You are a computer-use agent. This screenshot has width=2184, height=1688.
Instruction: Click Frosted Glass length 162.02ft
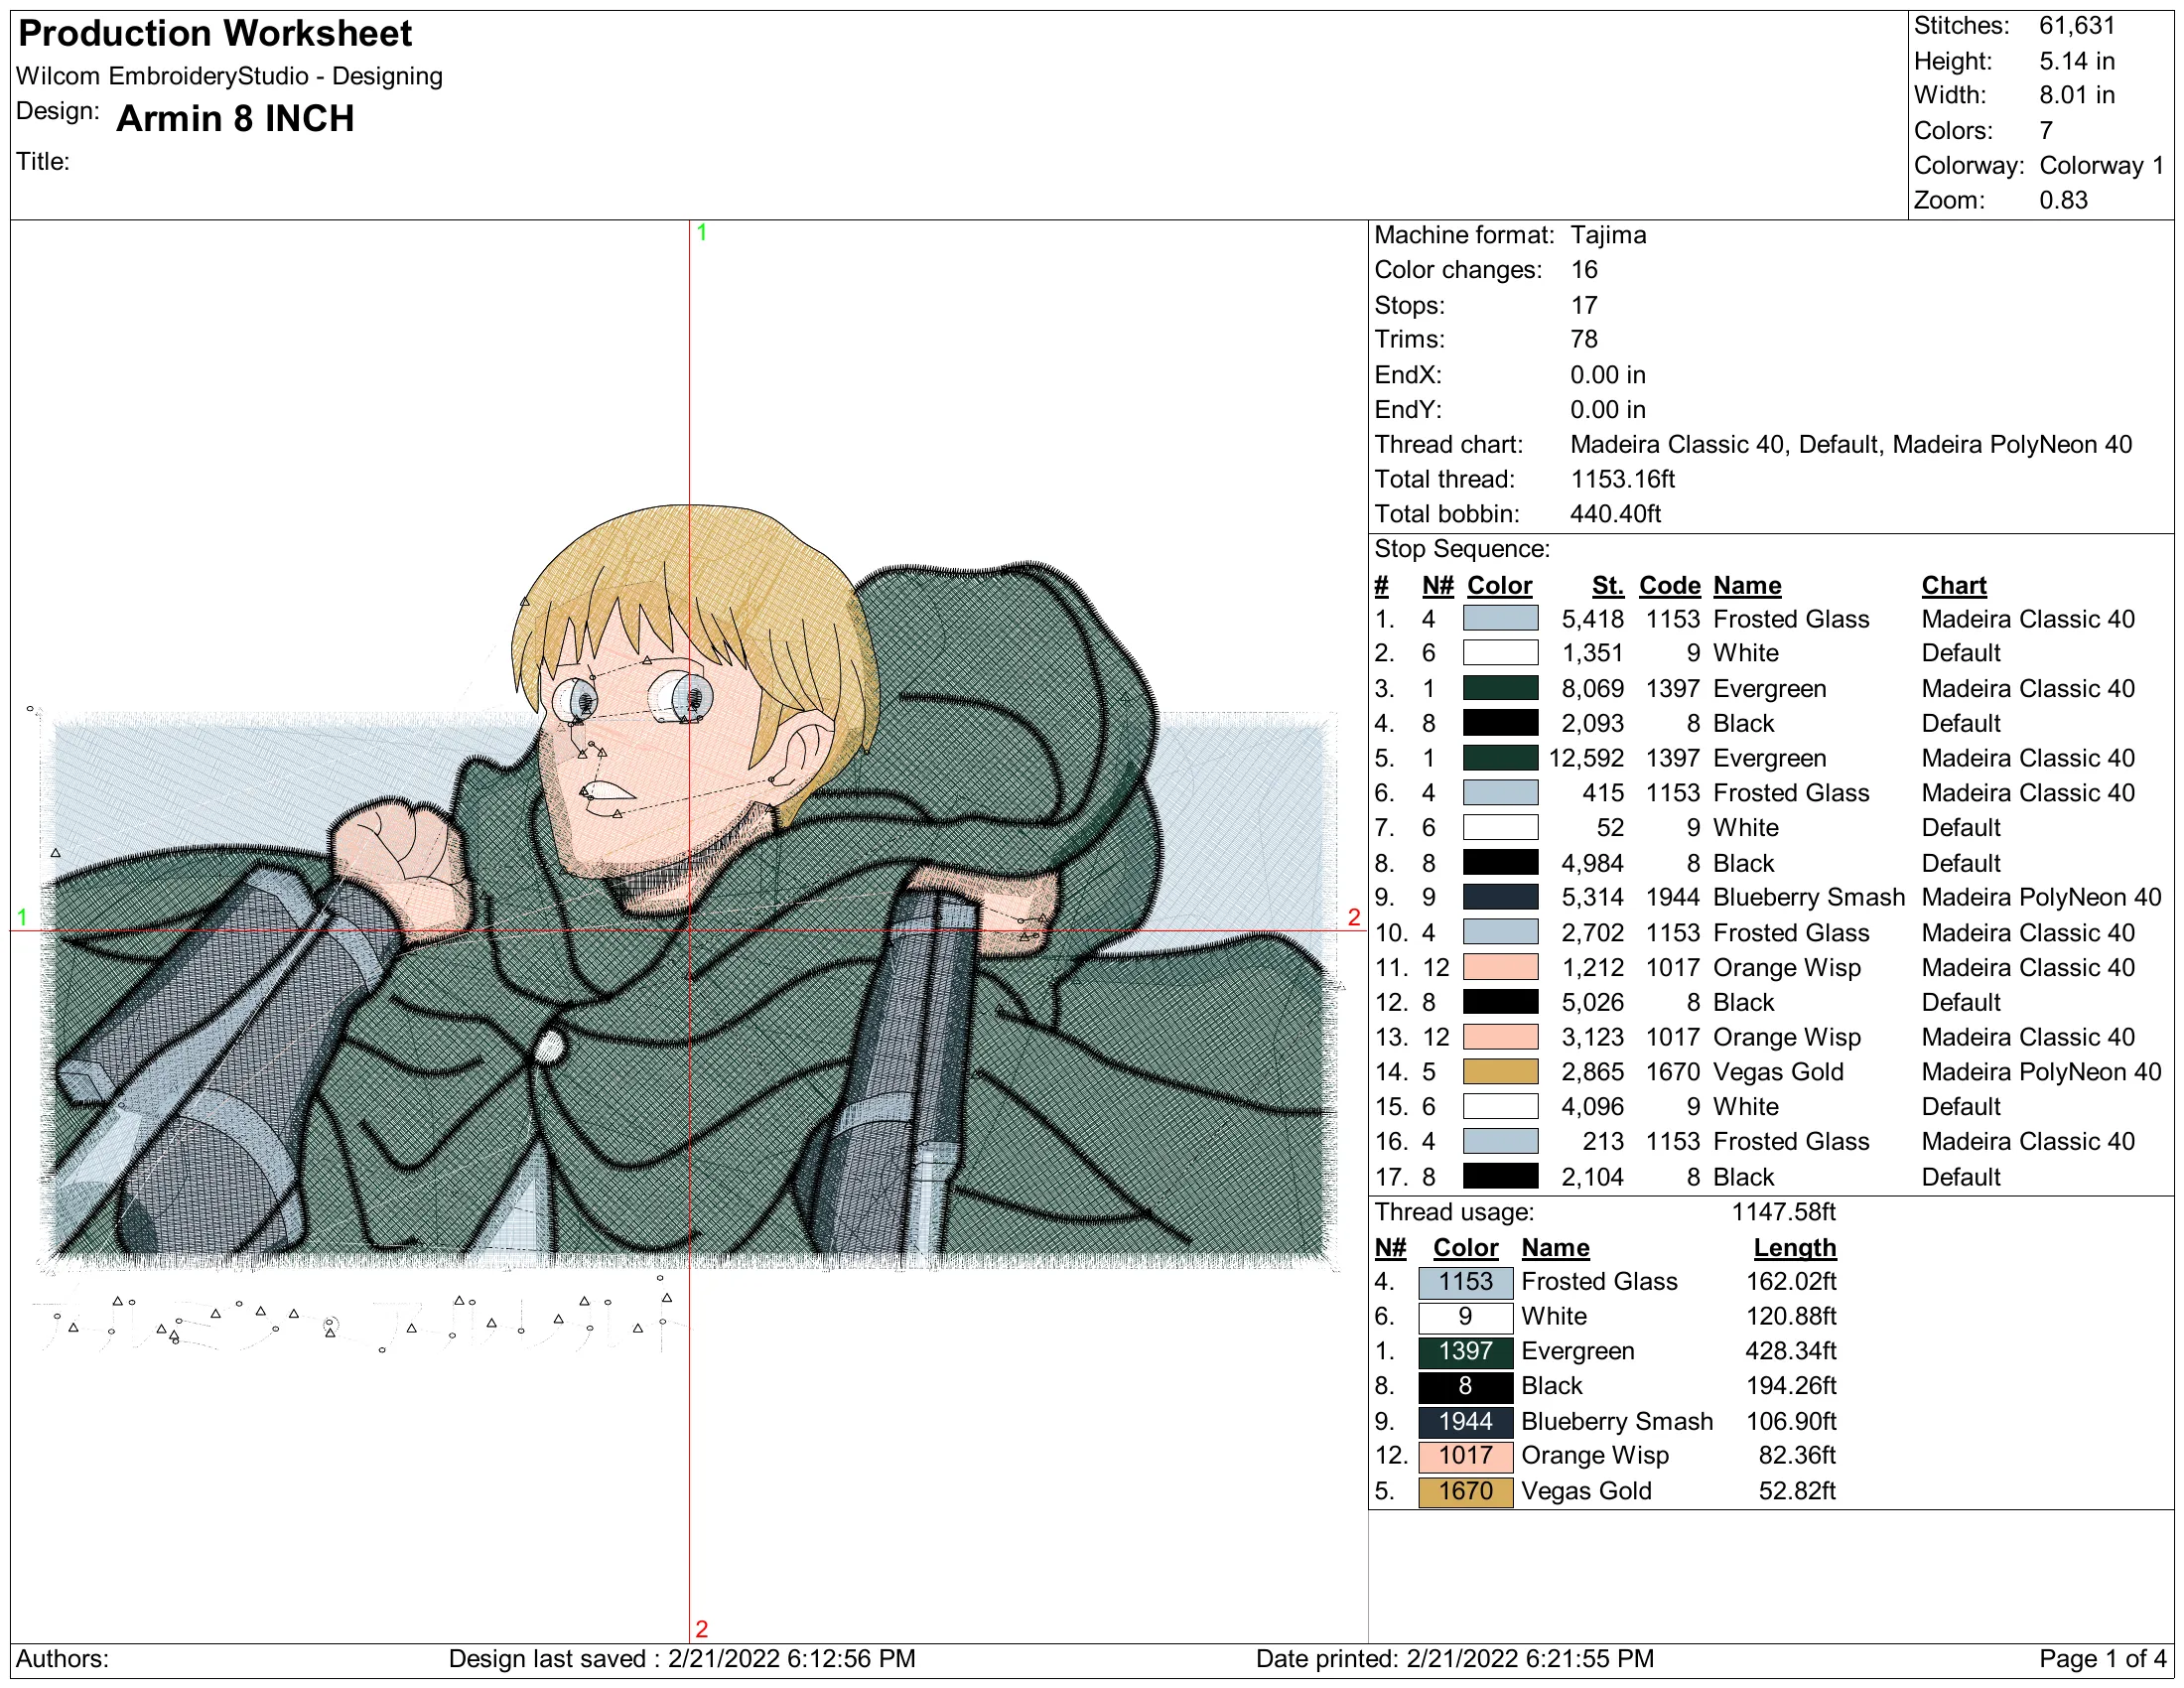click(x=1790, y=1282)
